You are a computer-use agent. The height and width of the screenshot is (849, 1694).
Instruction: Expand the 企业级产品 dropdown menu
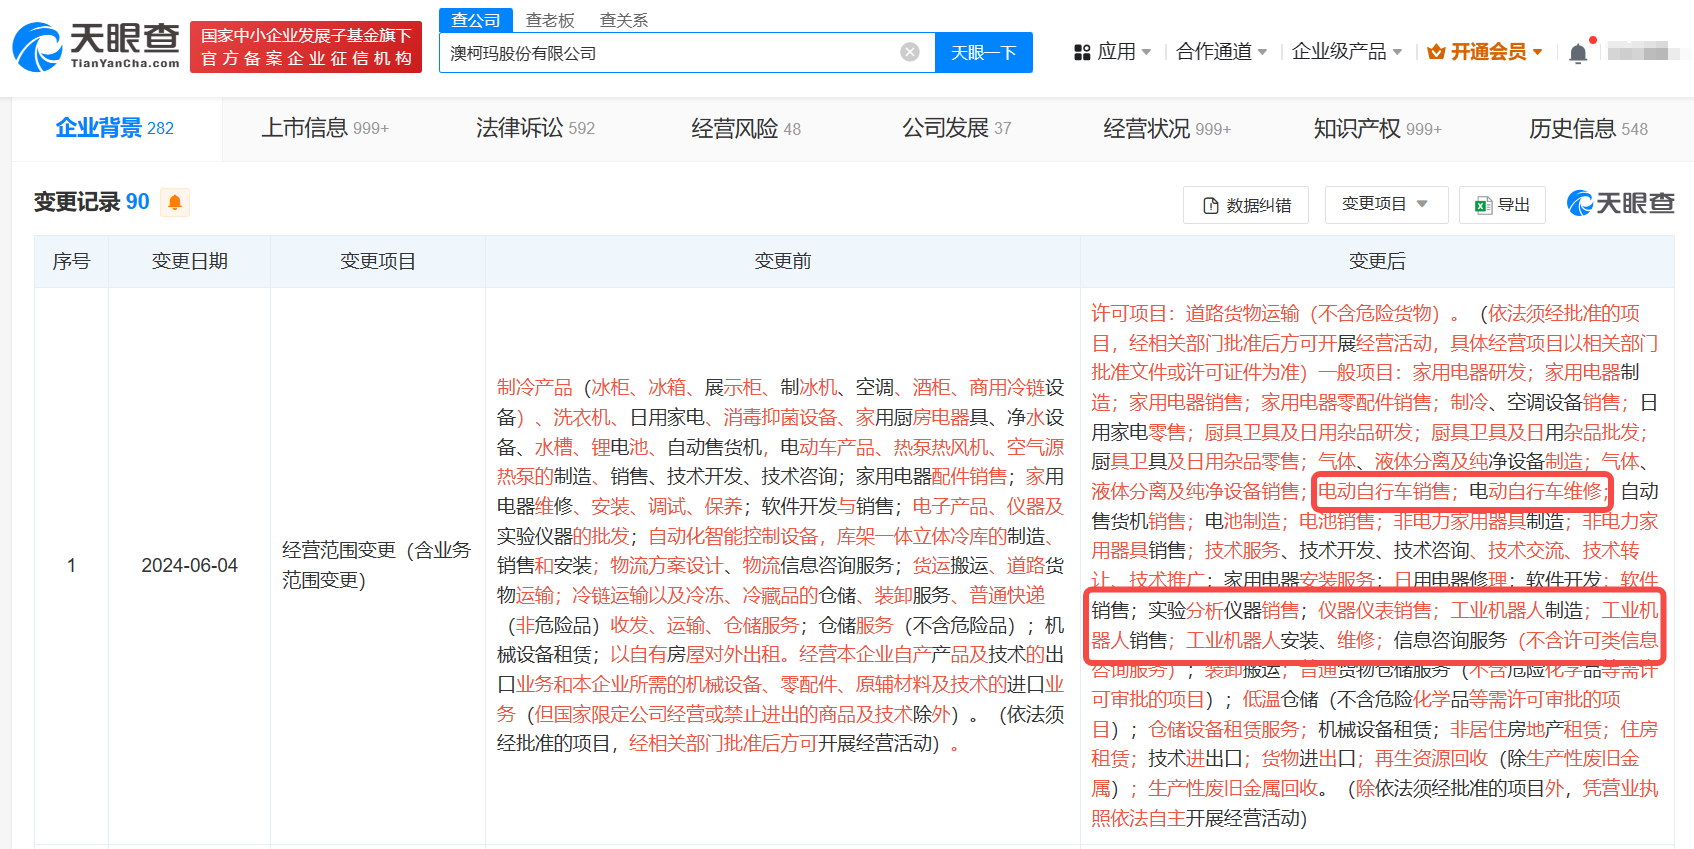[1346, 52]
